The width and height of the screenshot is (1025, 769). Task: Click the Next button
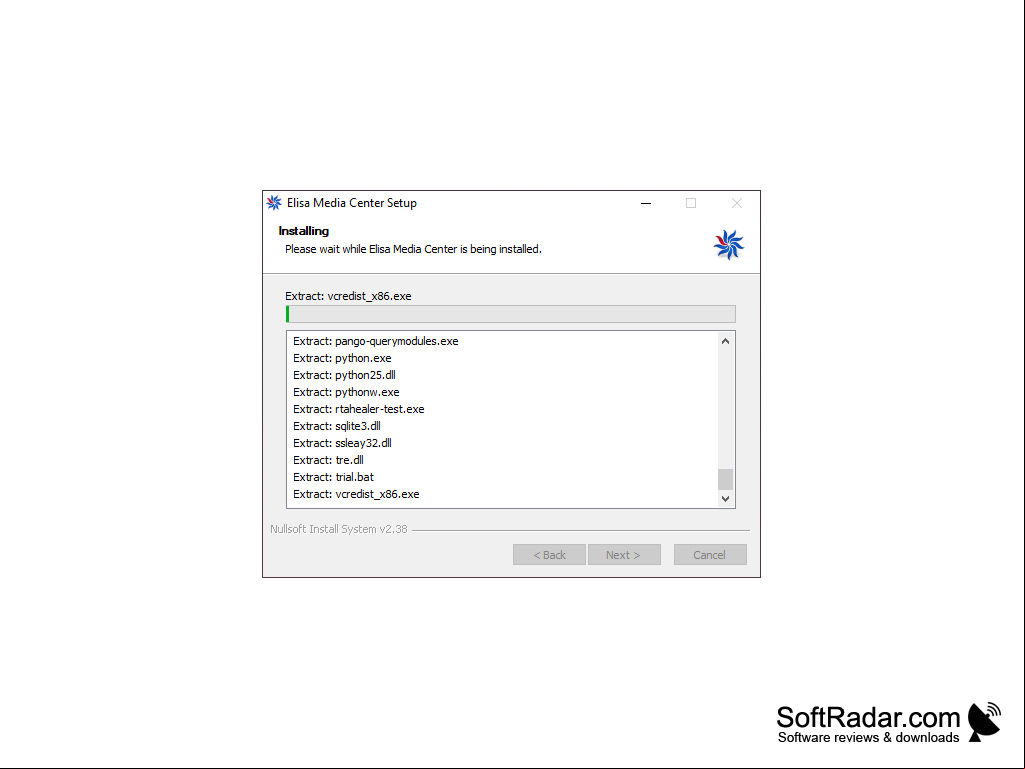tap(624, 555)
